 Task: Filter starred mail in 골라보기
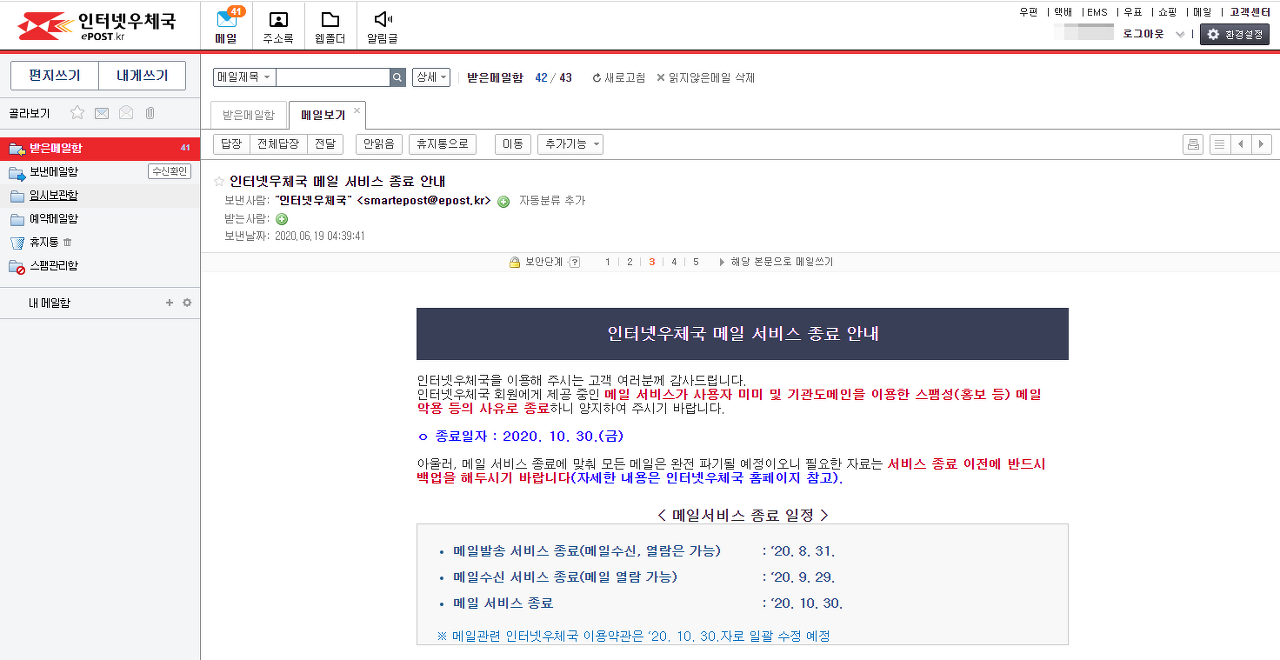tap(77, 113)
